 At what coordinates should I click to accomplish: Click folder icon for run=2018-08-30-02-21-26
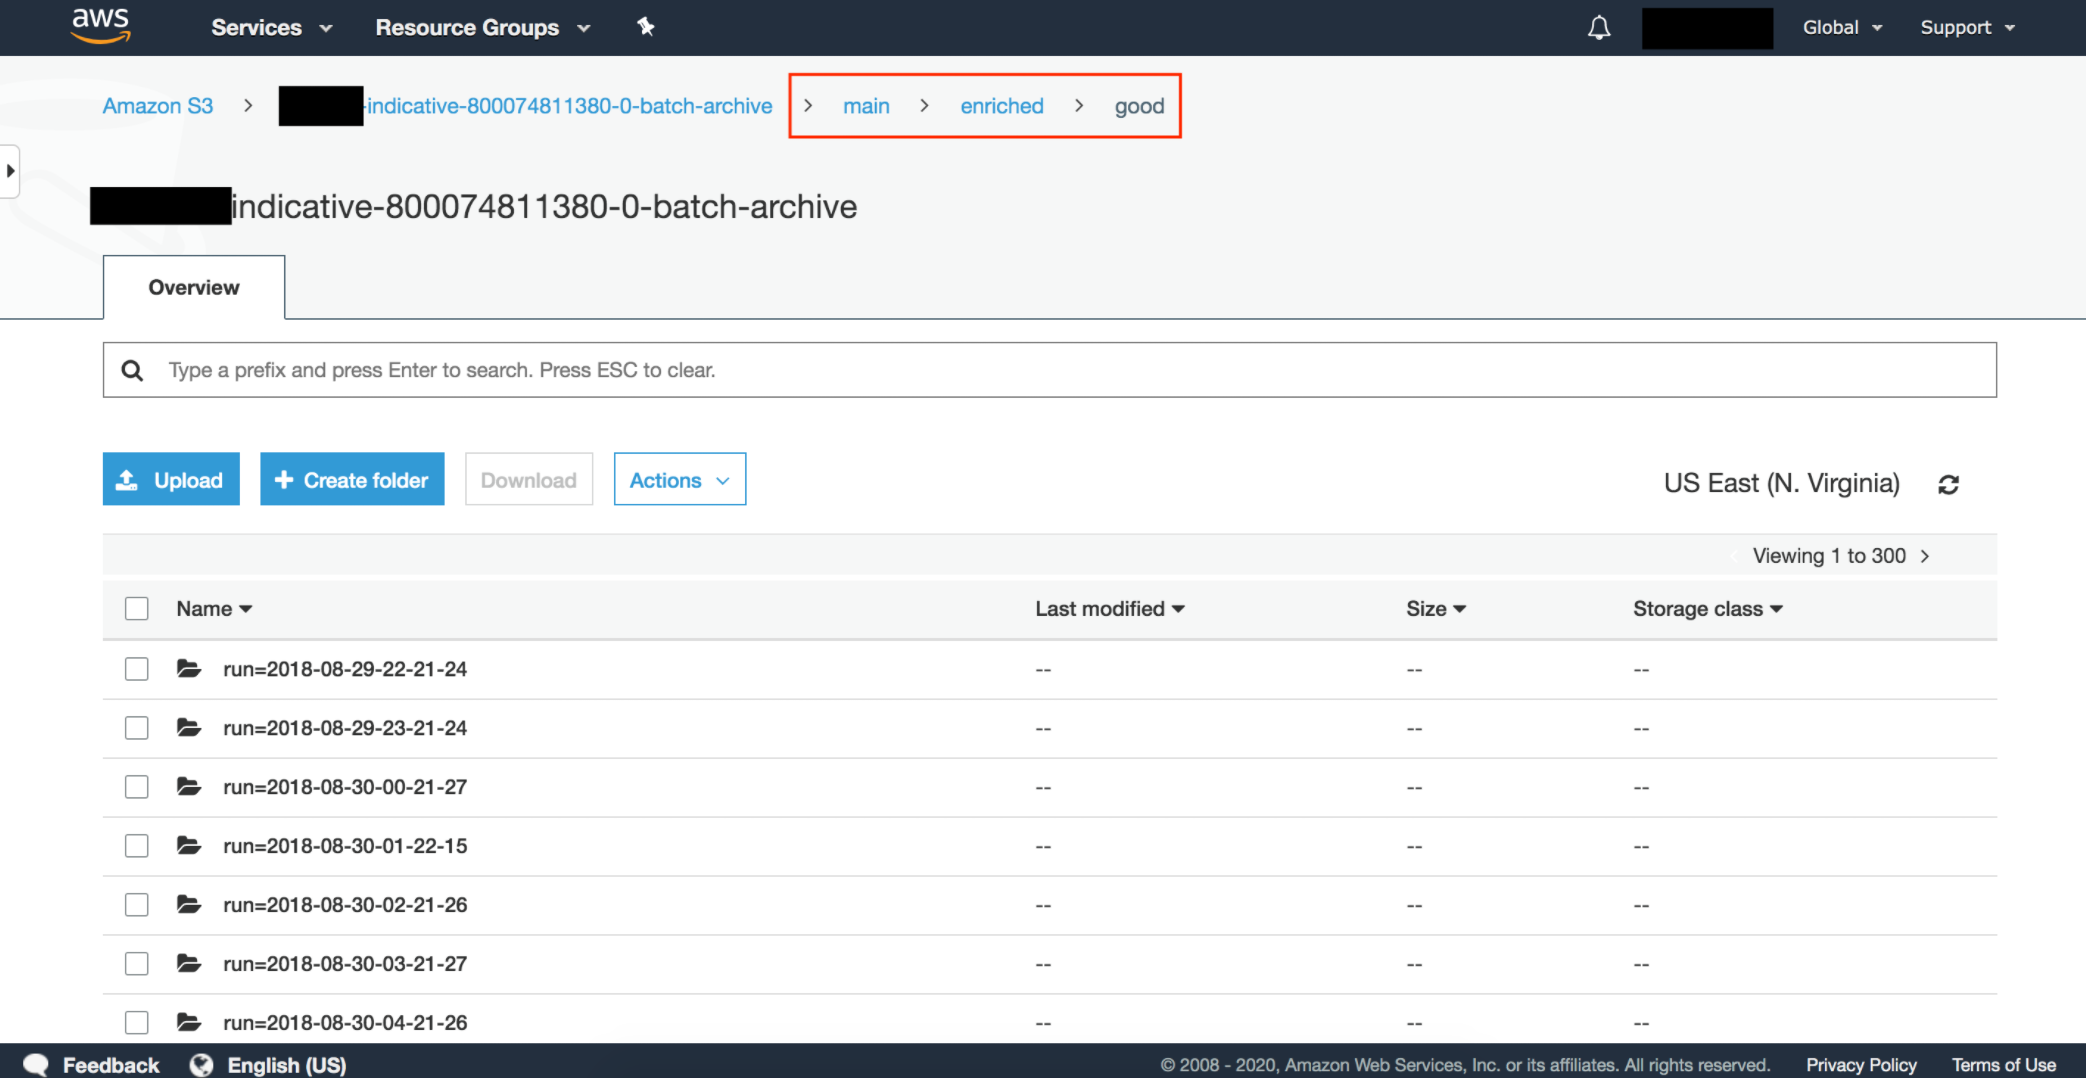[189, 904]
